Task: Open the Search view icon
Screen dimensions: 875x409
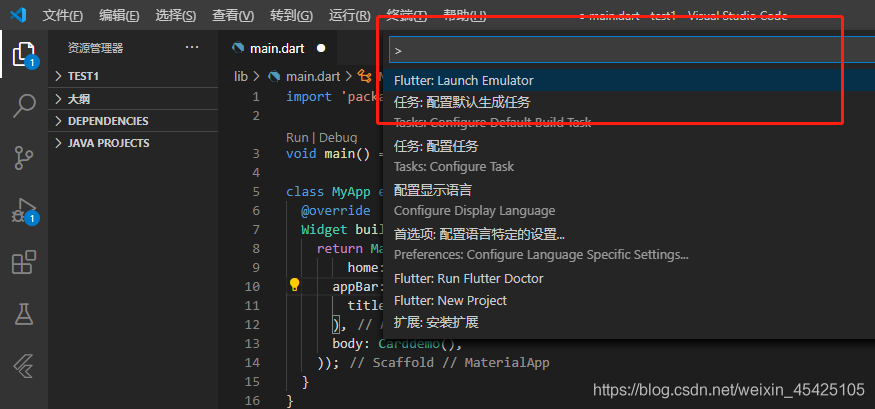Action: pyautogui.click(x=23, y=105)
